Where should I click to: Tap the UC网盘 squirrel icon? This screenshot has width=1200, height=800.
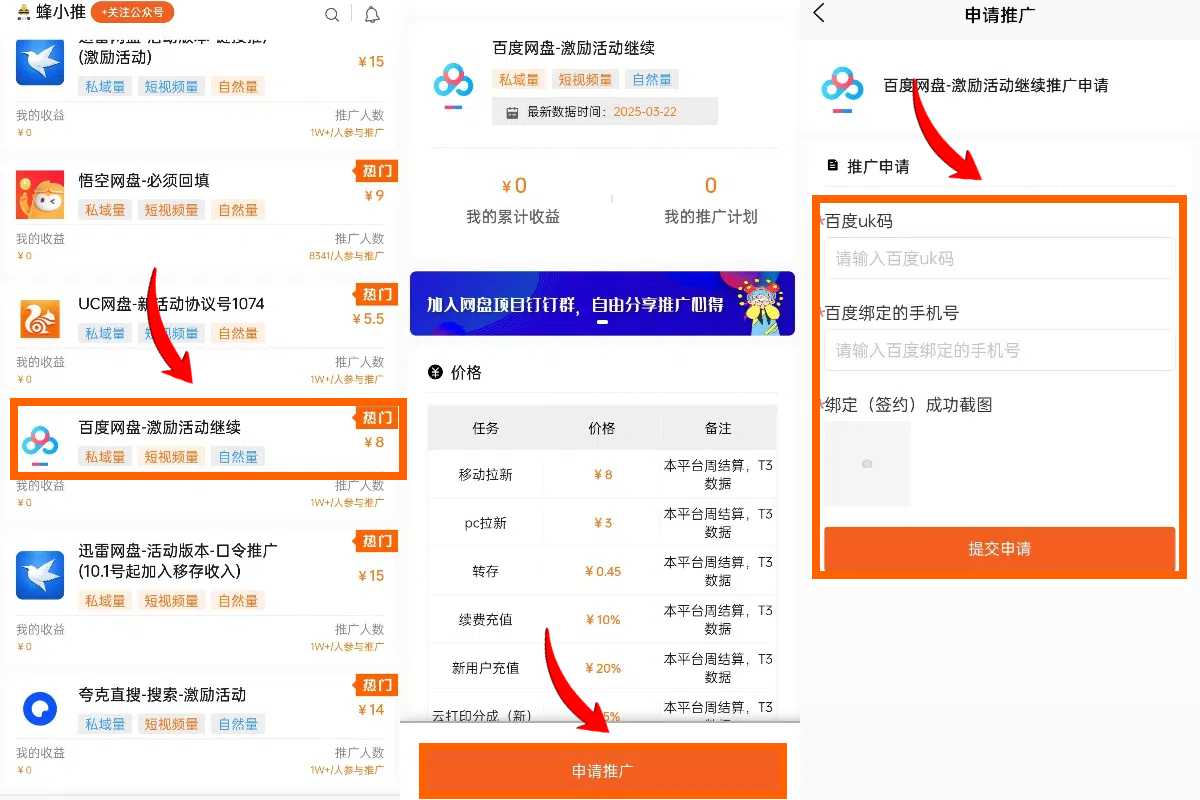pyautogui.click(x=40, y=318)
